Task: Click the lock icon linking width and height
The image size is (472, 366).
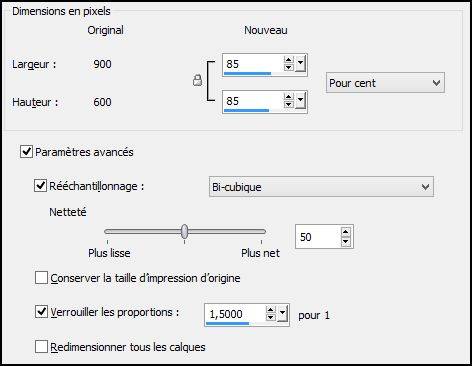Action: tap(198, 80)
